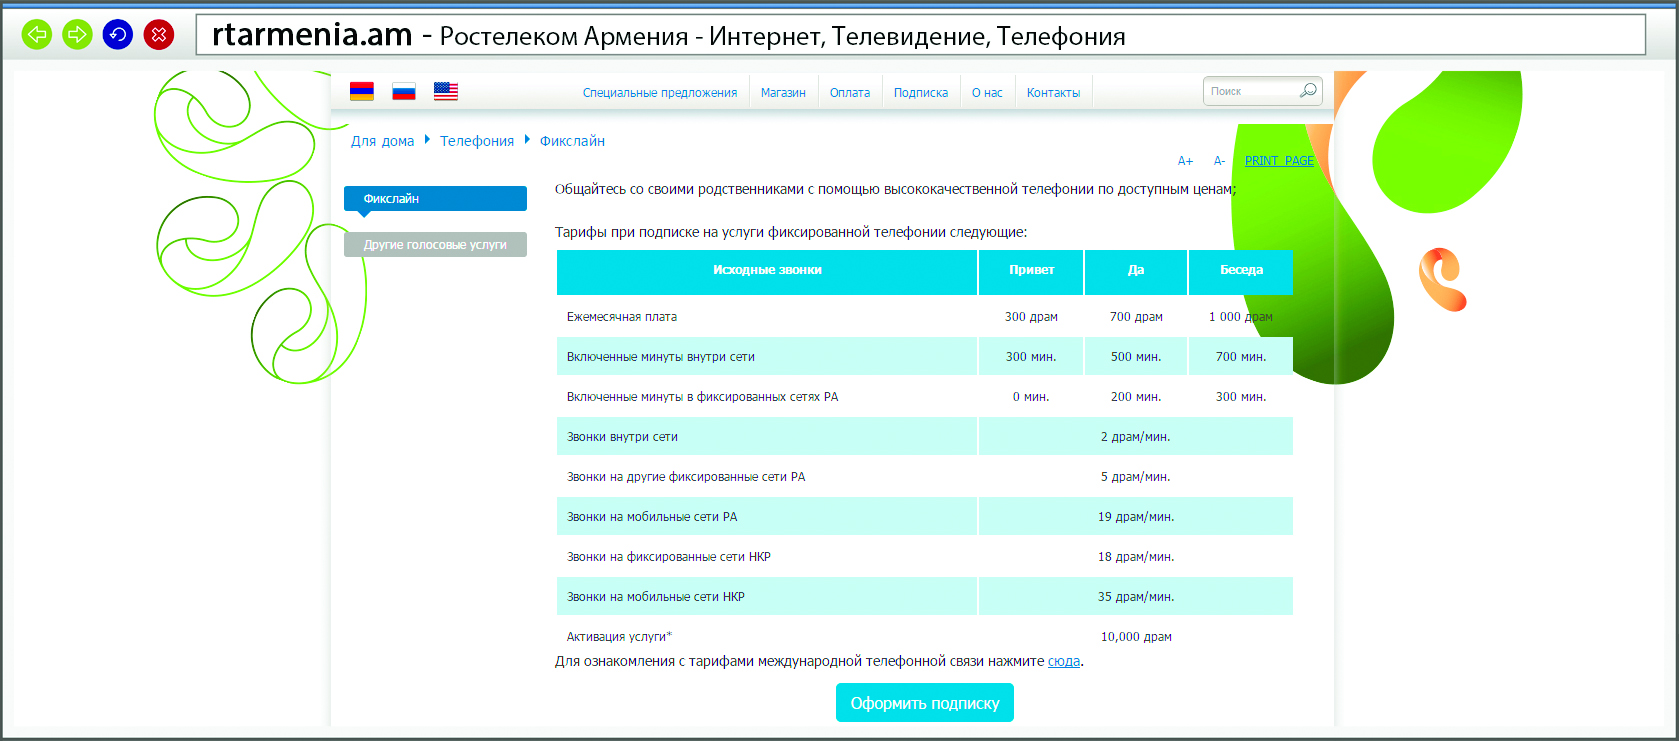1679x741 pixels.
Task: Open Специальные предложения menu item
Action: [x=660, y=93]
